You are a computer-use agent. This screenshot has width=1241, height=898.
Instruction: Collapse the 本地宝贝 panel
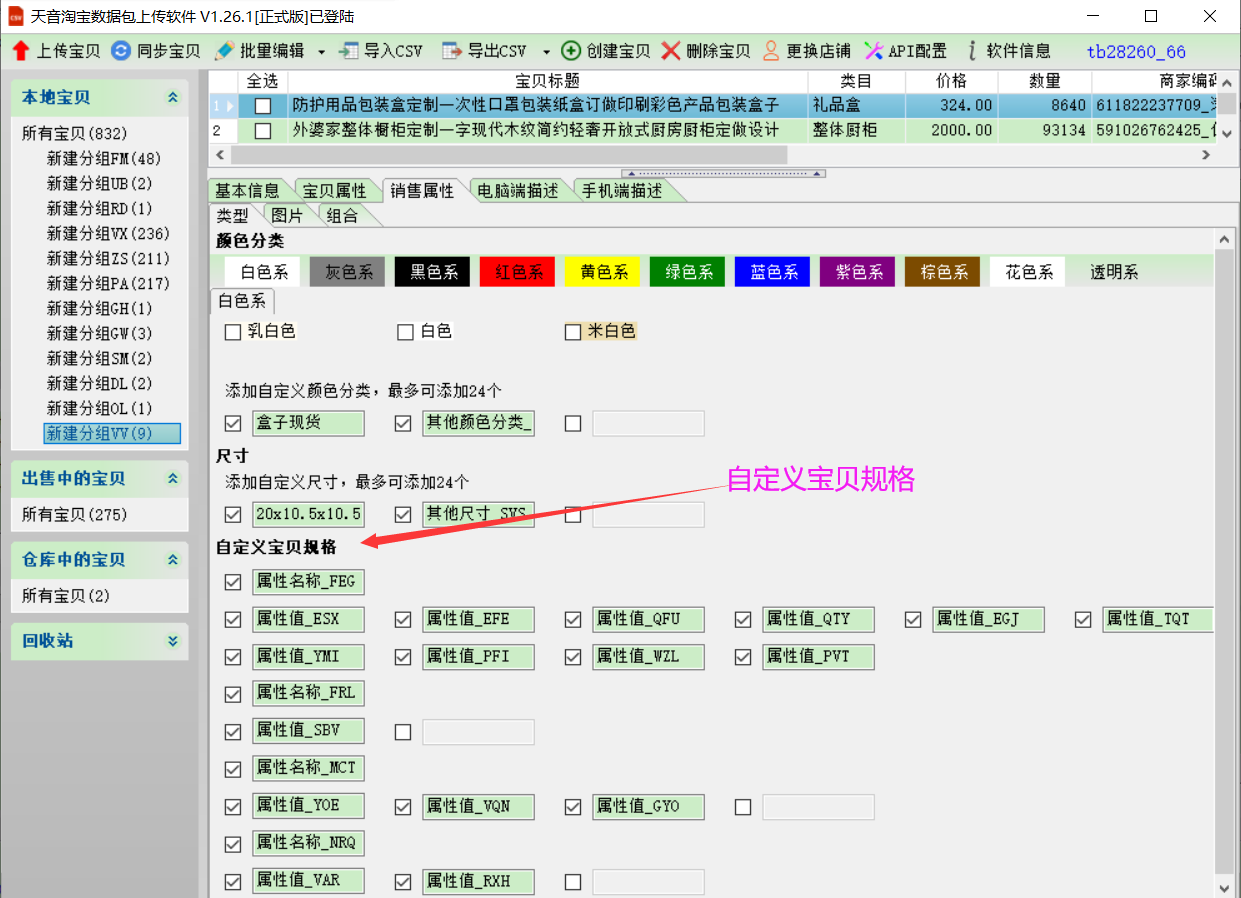[173, 97]
